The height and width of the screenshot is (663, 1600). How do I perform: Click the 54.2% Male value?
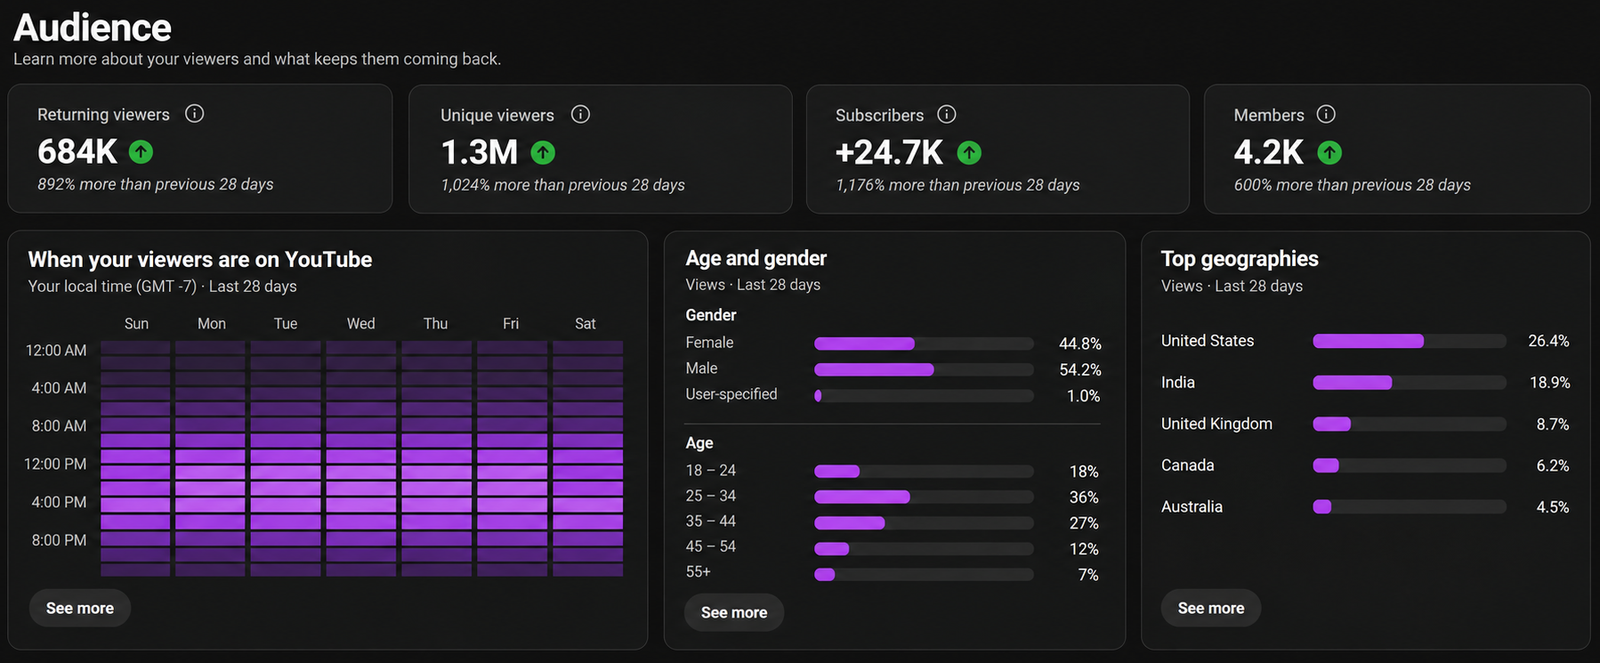[x=1080, y=370]
